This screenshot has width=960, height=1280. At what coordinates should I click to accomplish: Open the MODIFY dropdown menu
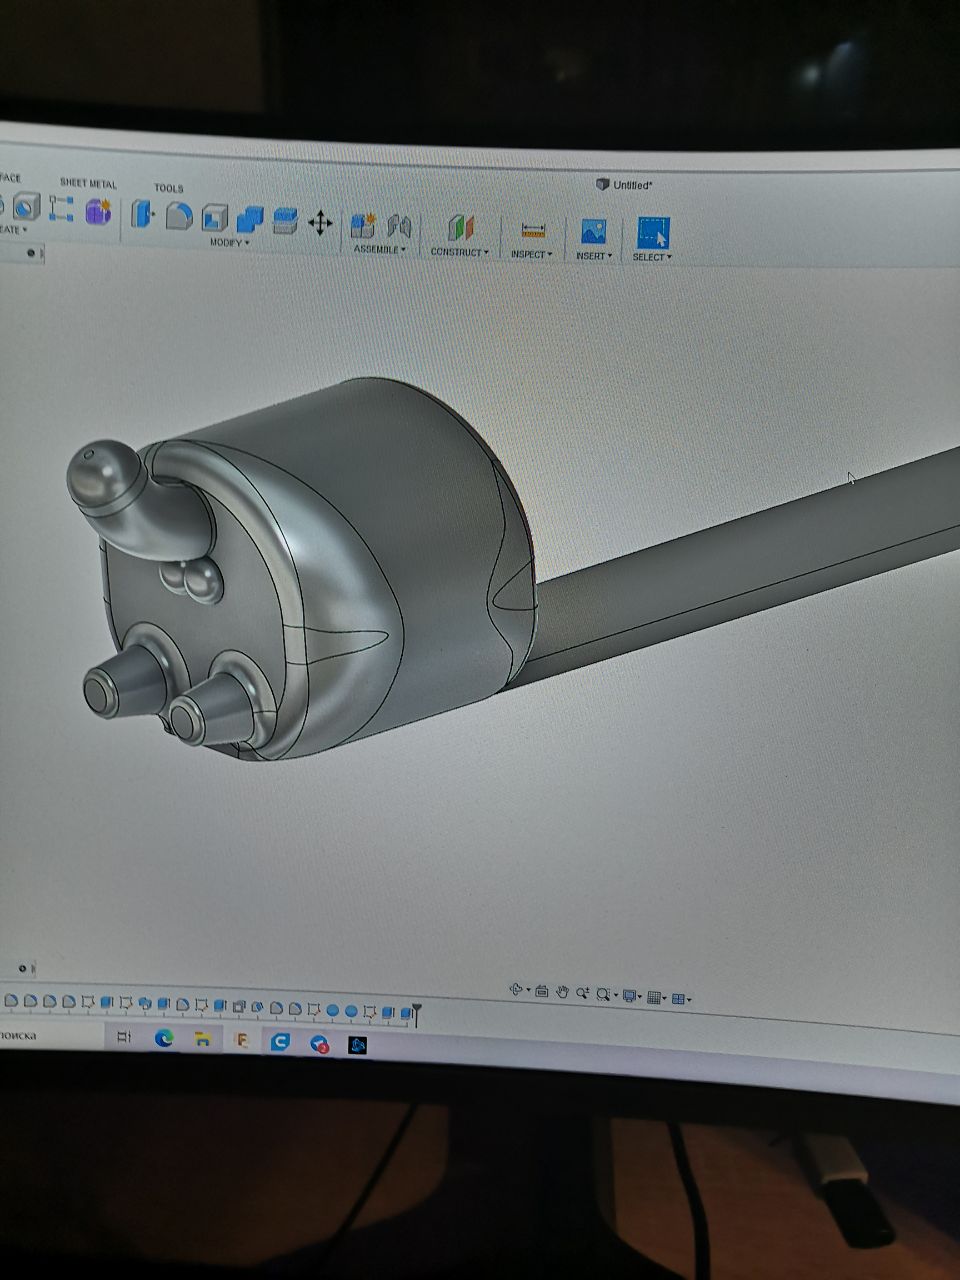tap(229, 242)
